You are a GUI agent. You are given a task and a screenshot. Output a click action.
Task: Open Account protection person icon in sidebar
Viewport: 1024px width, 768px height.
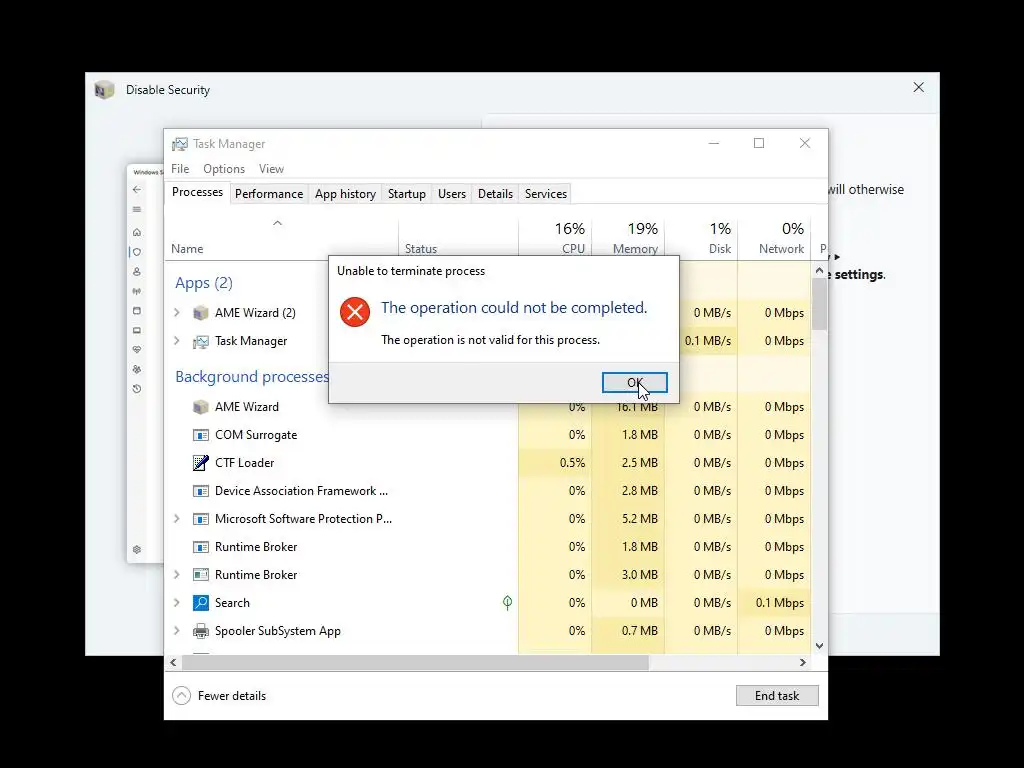tap(136, 272)
